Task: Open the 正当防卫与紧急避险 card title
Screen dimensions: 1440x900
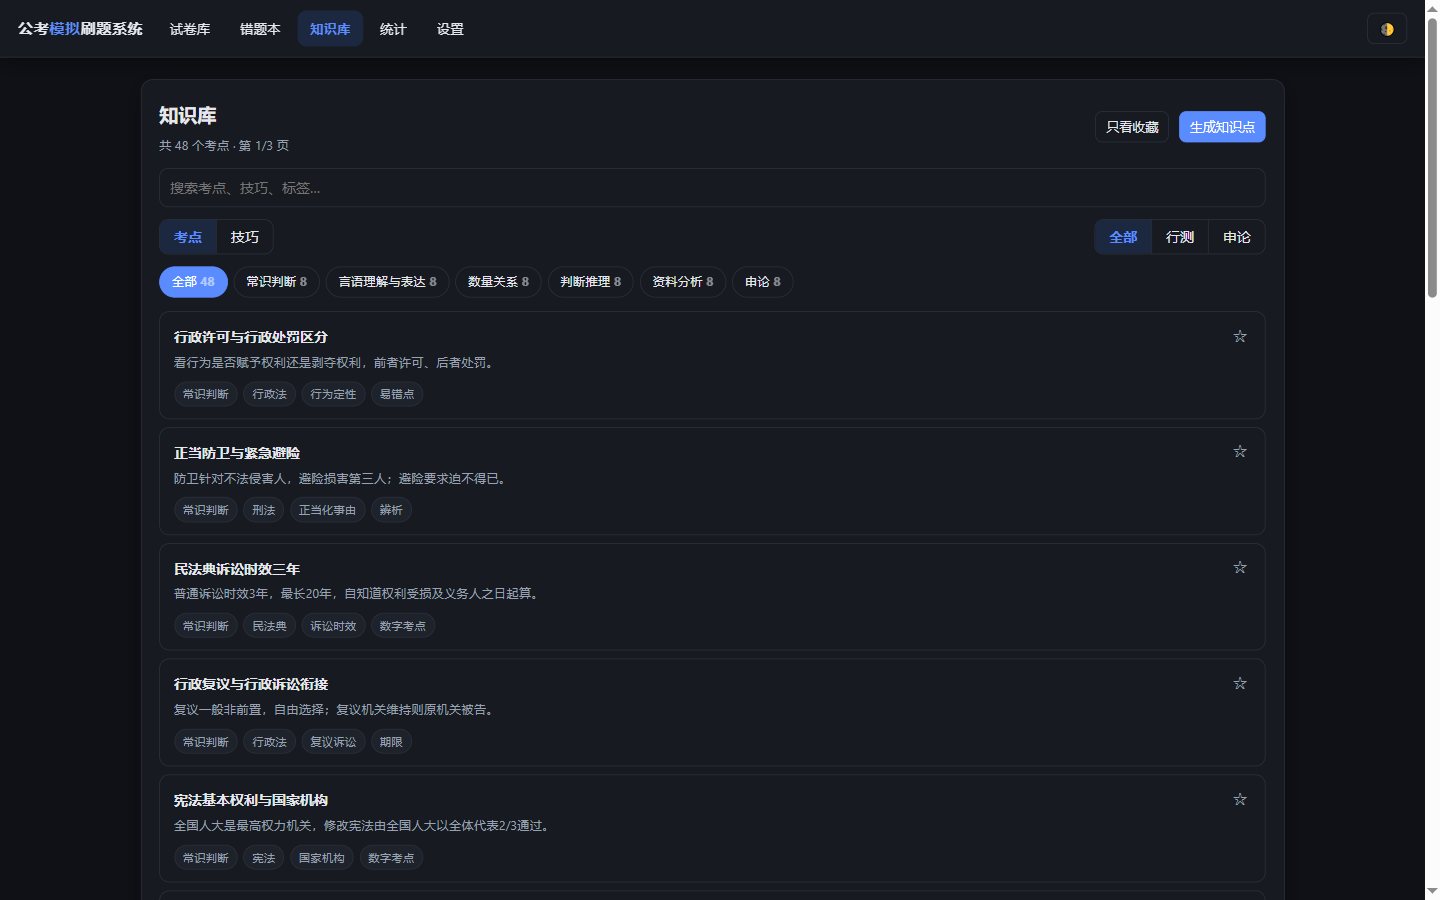Action: (237, 453)
